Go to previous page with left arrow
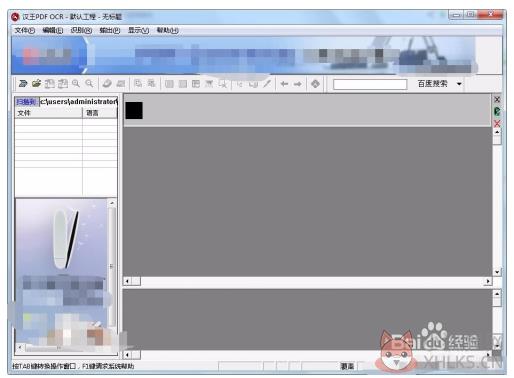Screen dimensions: 514x378 pos(284,84)
